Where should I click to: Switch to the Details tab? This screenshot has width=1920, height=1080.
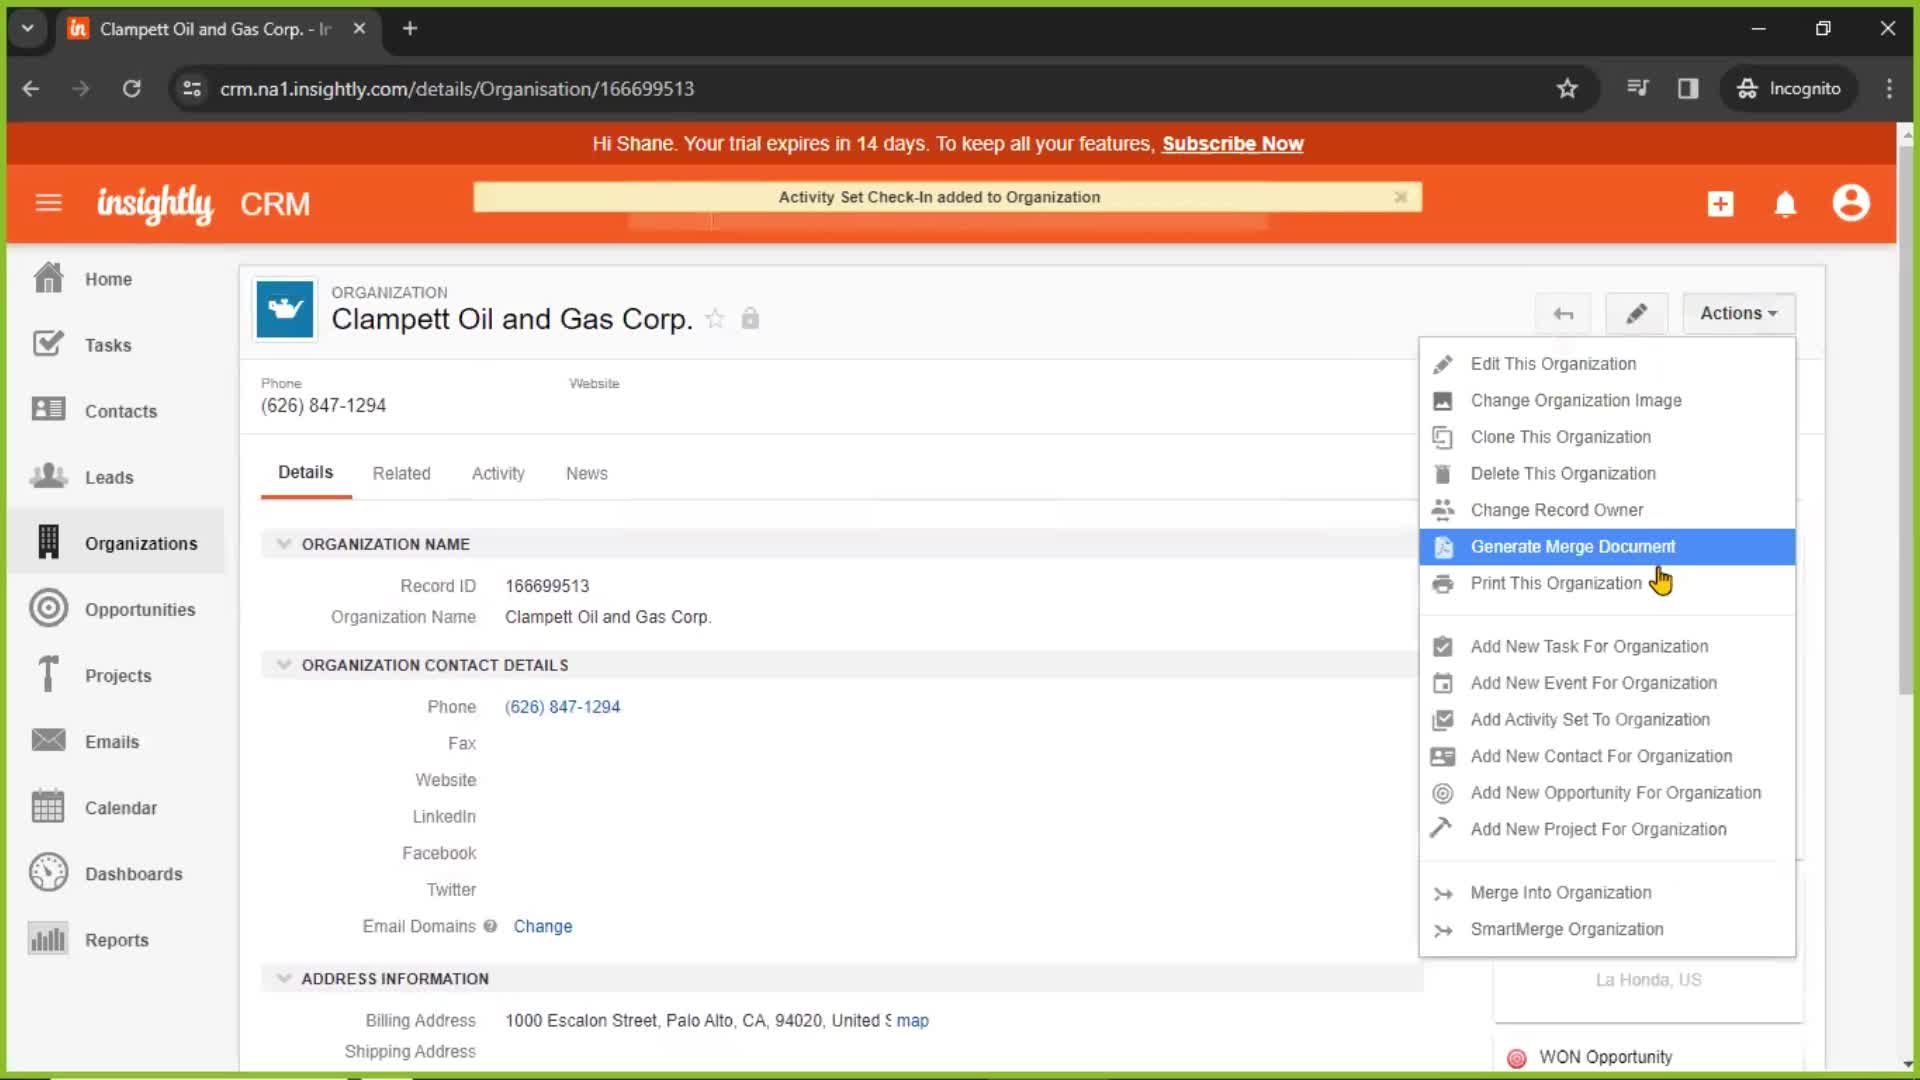(305, 473)
